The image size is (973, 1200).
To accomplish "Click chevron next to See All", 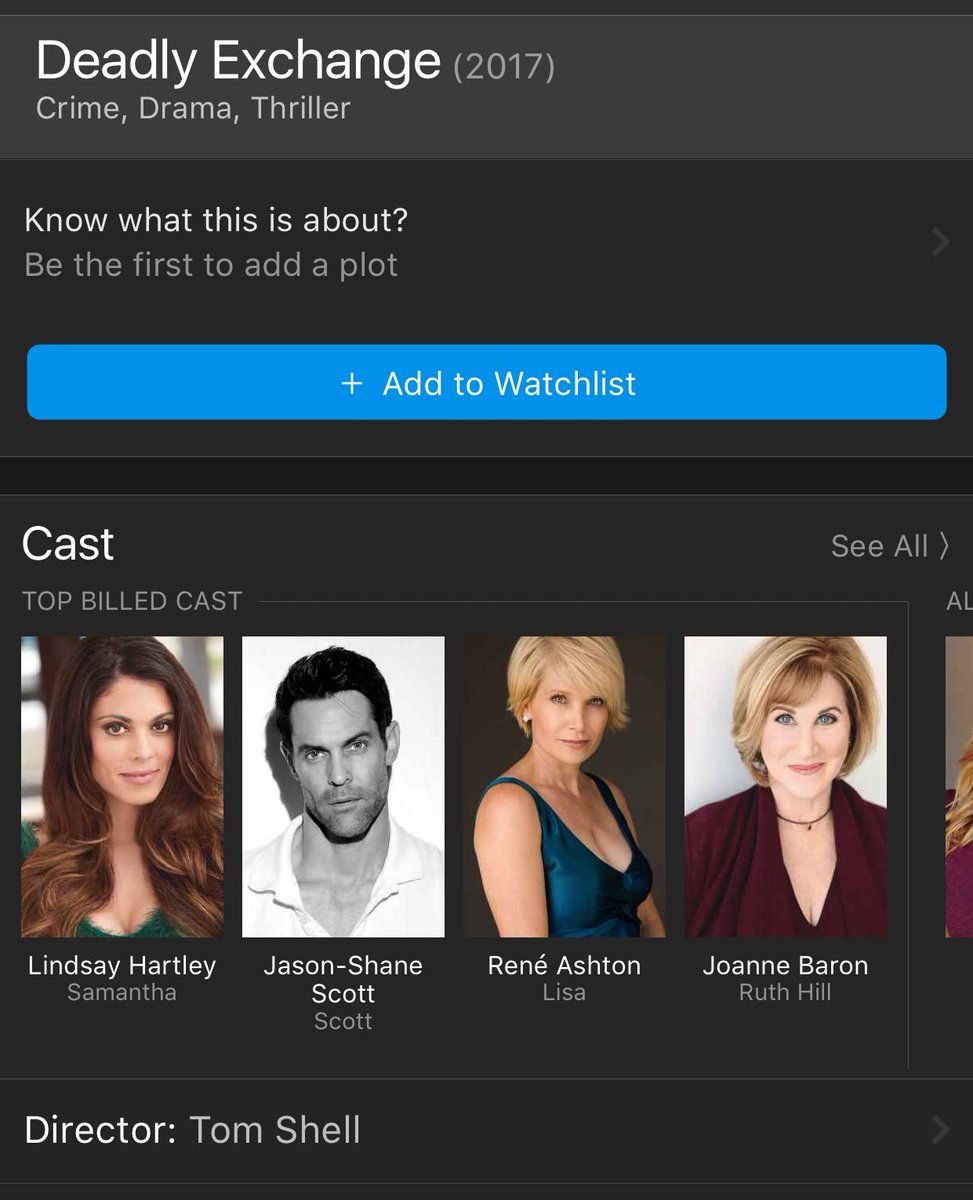I will pos(942,546).
